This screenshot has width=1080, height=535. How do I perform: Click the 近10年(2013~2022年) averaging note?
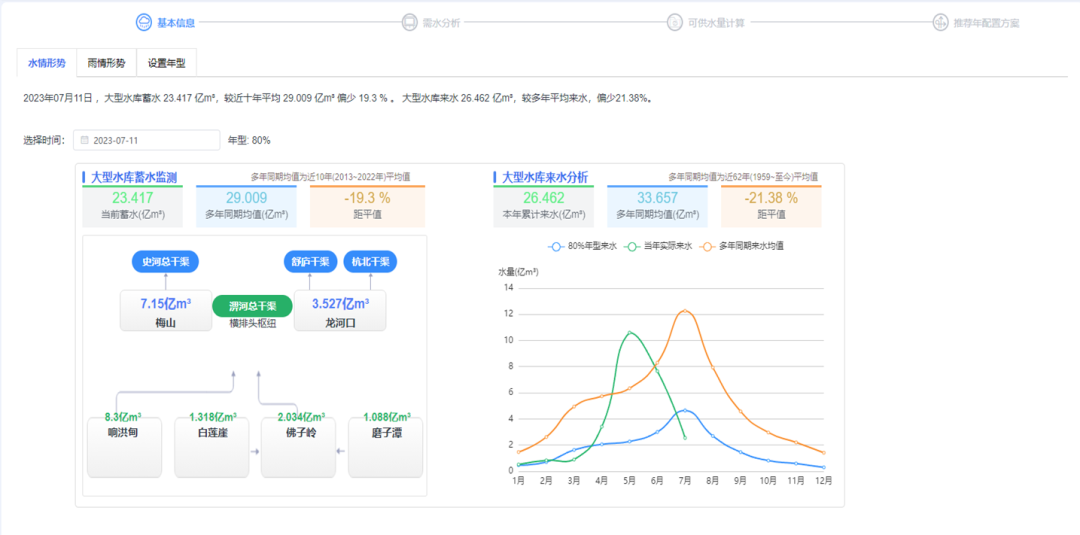[x=331, y=177]
